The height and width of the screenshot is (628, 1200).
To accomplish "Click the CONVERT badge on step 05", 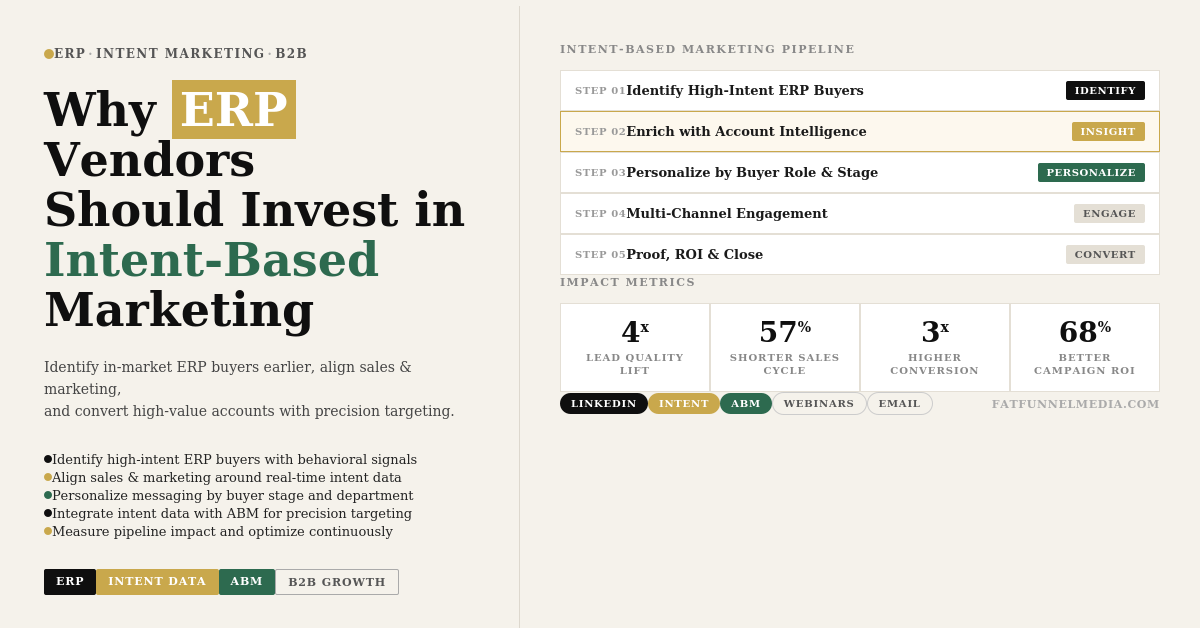I will (1105, 255).
